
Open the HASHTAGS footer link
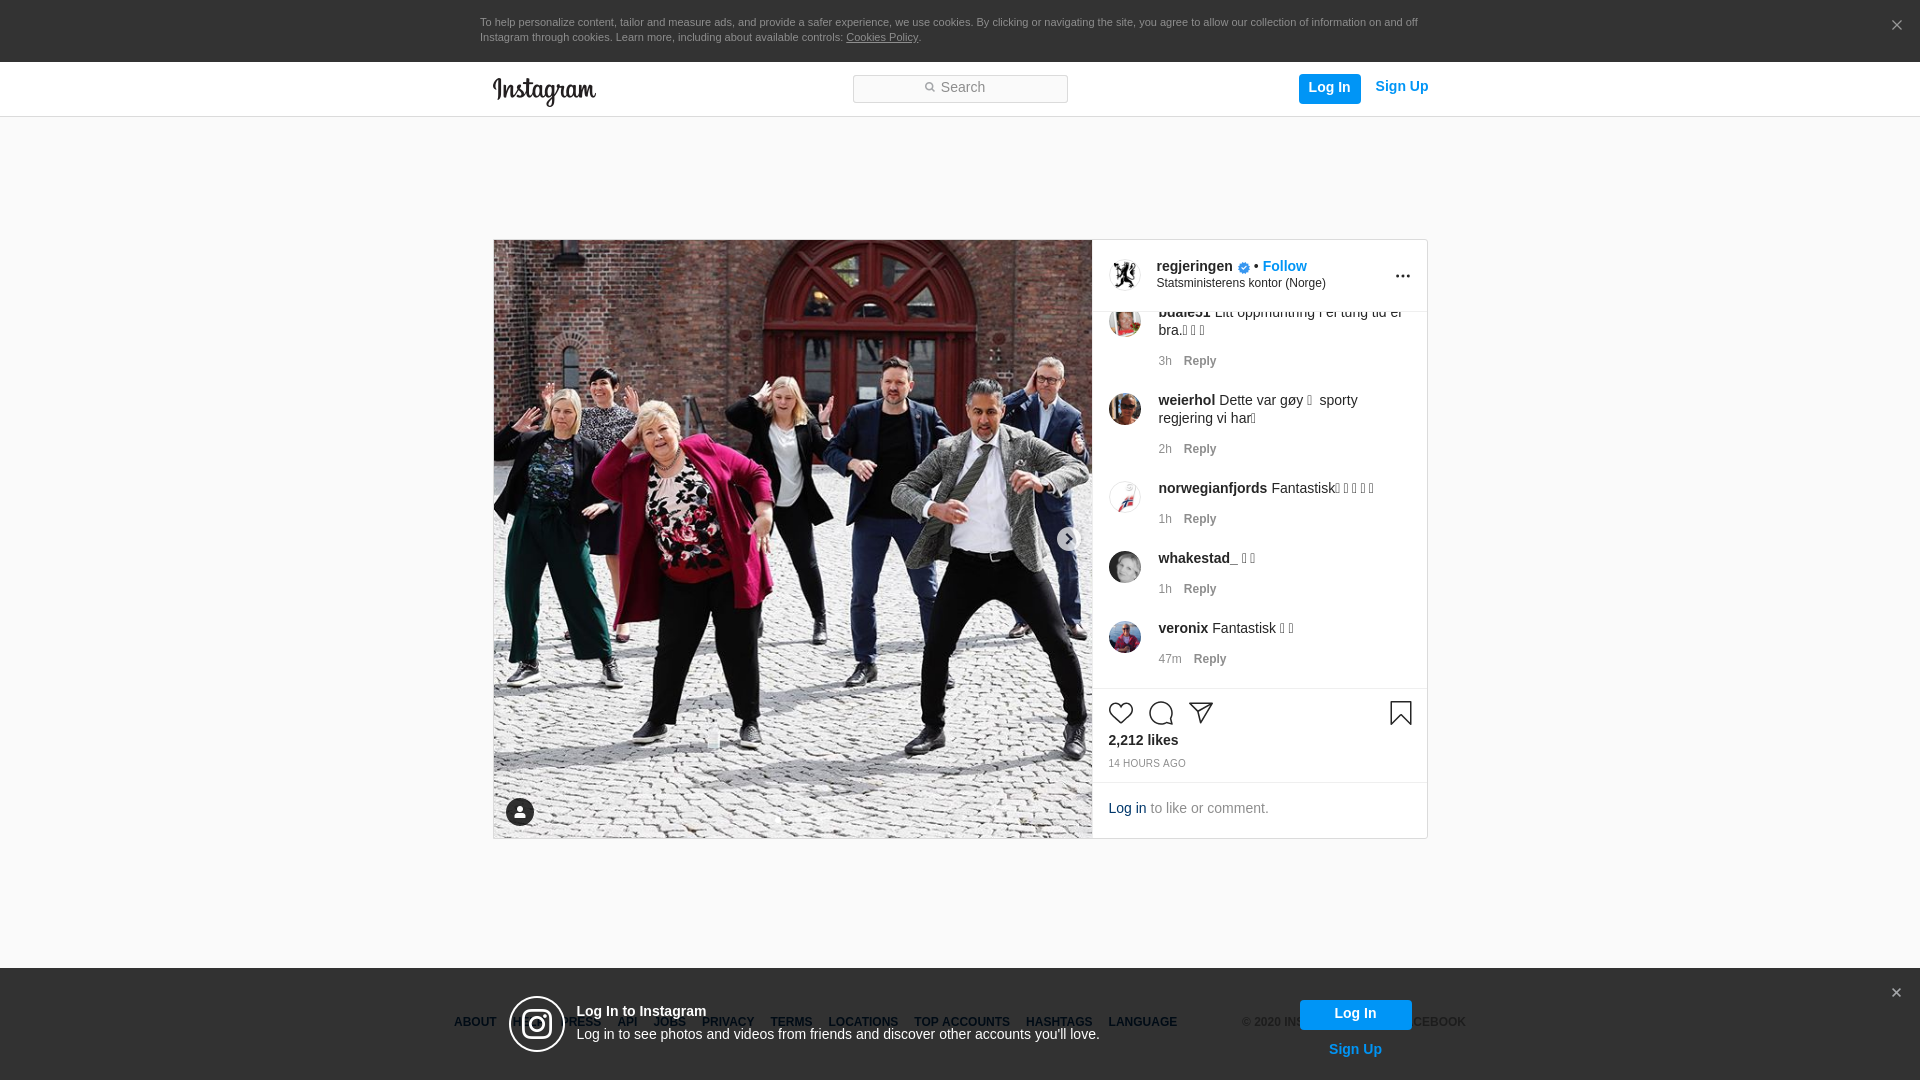click(x=1058, y=1022)
